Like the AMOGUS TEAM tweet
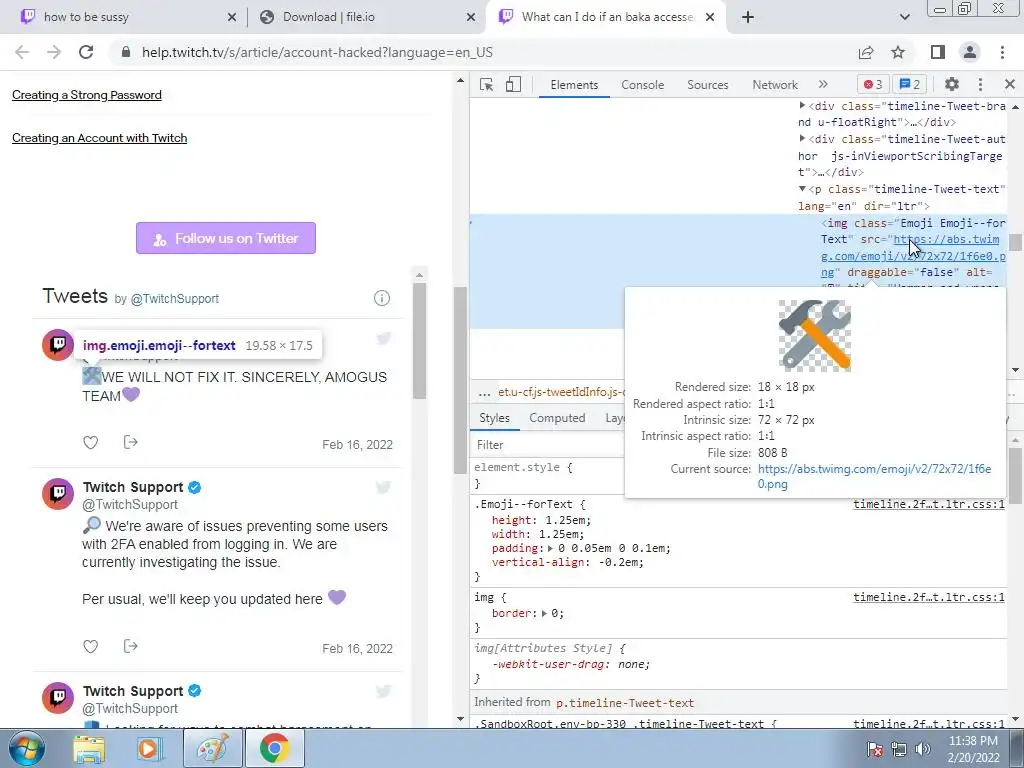The width and height of the screenshot is (1024, 768). [90, 443]
